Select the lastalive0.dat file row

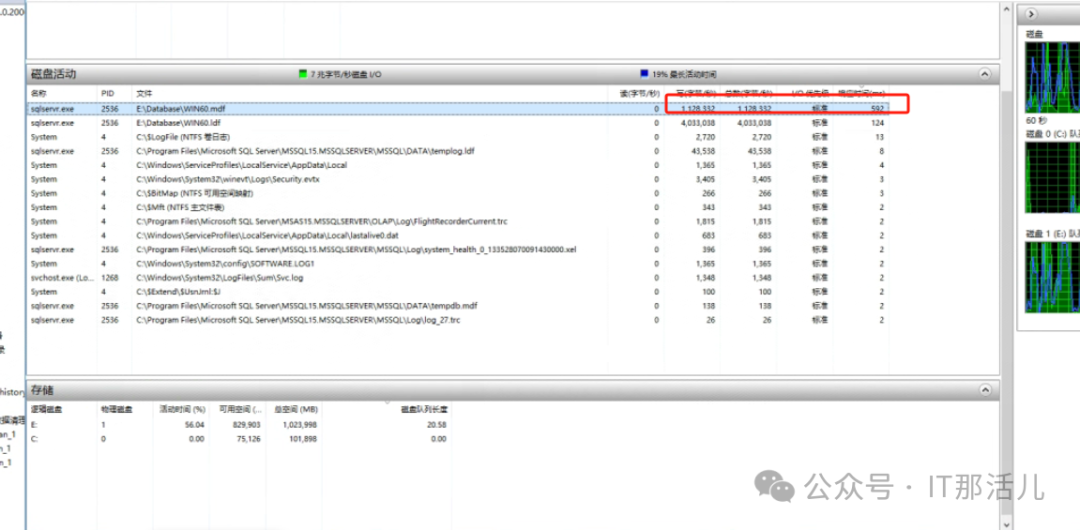click(x=459, y=236)
